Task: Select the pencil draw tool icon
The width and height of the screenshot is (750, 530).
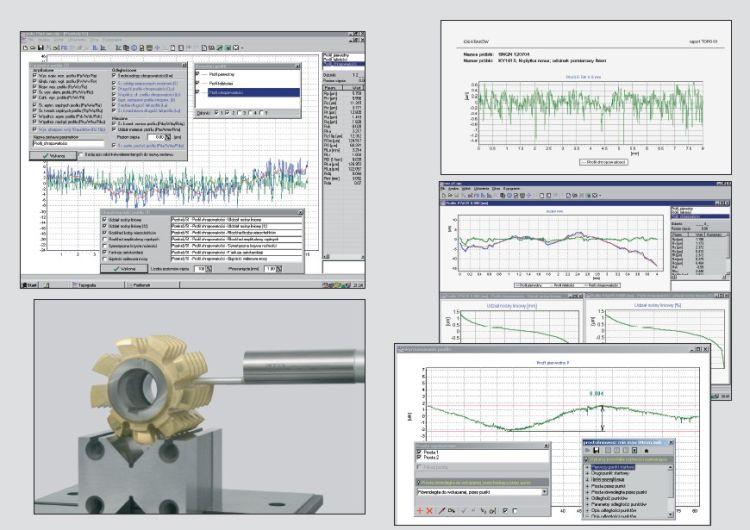Action: coord(442,510)
